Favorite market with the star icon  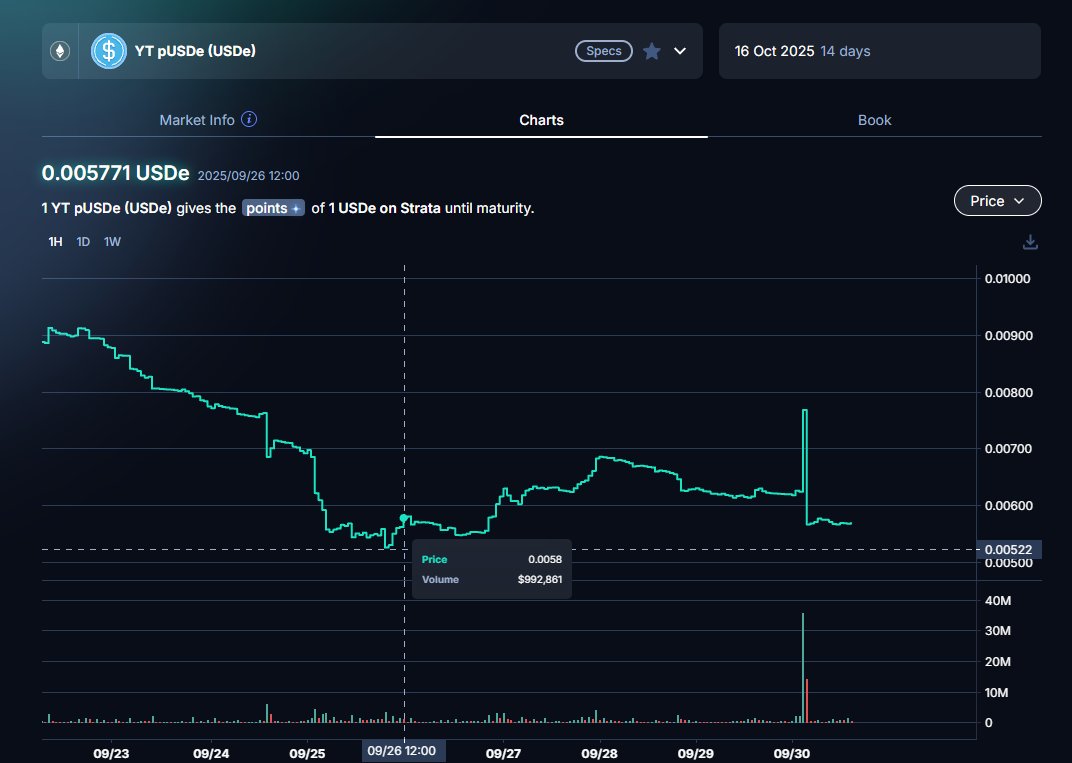pyautogui.click(x=652, y=51)
